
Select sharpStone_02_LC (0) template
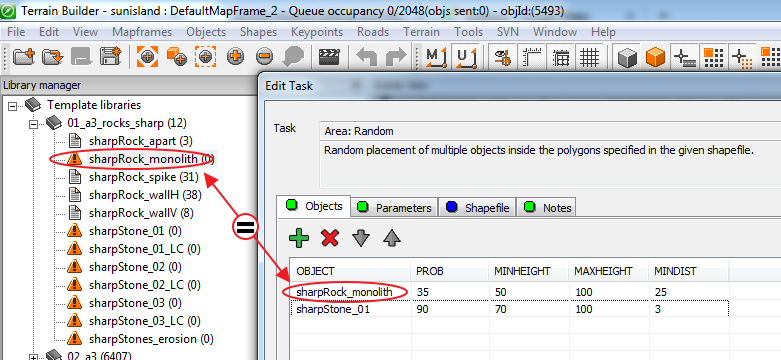coord(144,285)
